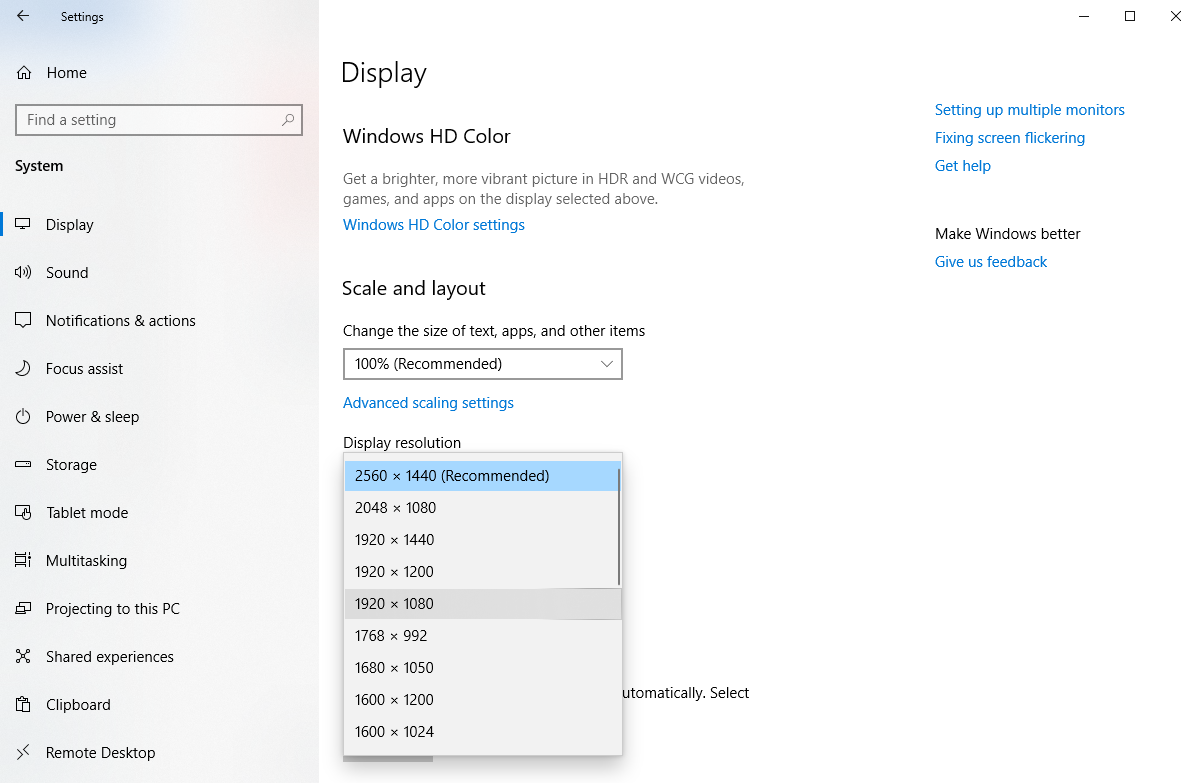Click the Storage drive icon
The image size is (1199, 783).
click(x=23, y=464)
